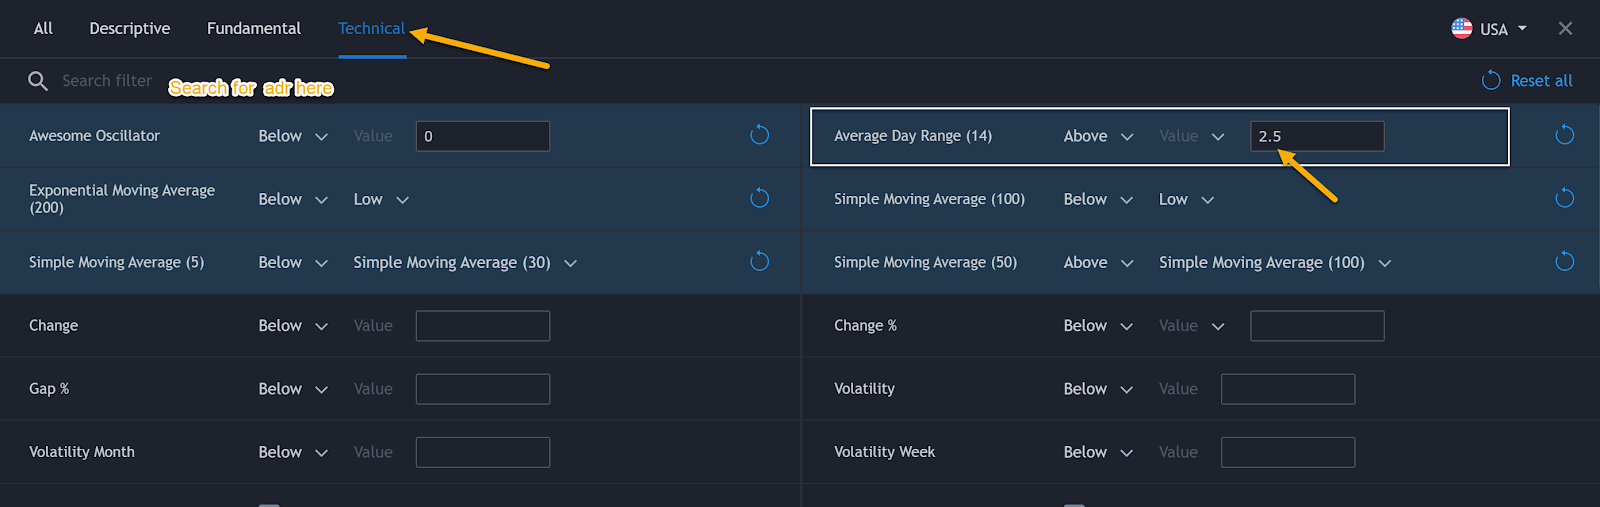Open Exponential Moving Average Low value dropdown
This screenshot has height=507, width=1600.
(x=381, y=200)
